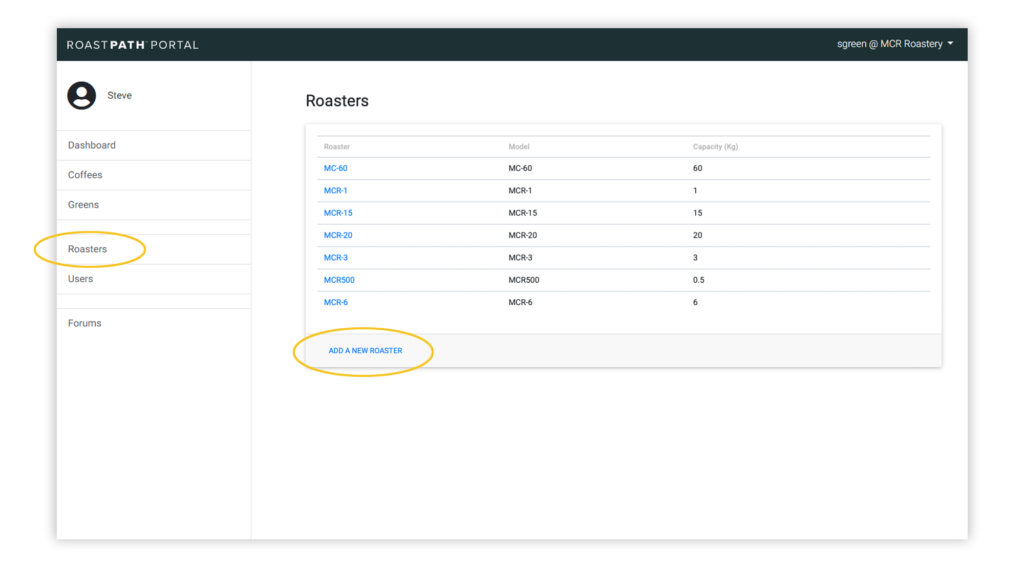Select the MCR-15 model cell
This screenshot has height=569, width=1024.
[x=522, y=213]
